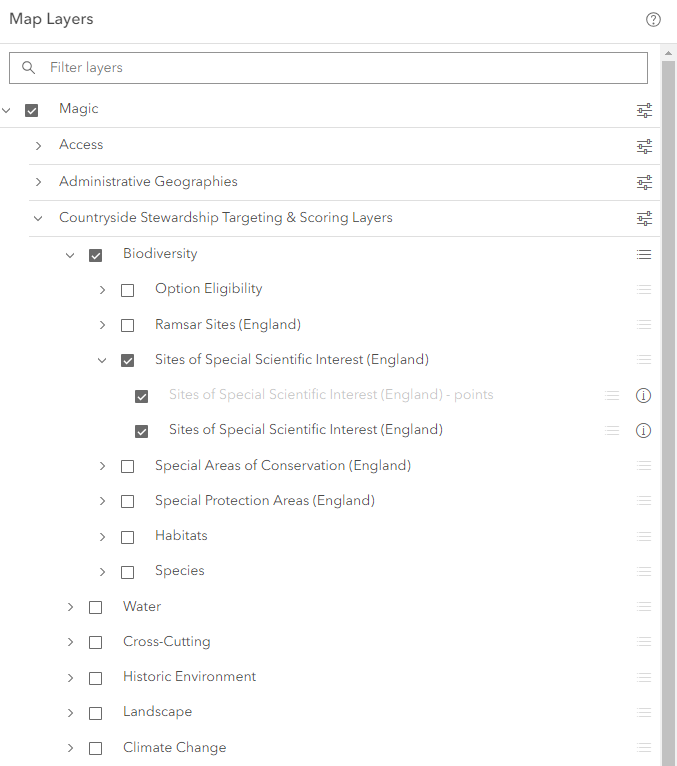Viewport: 677px width, 766px height.
Task: Click Cross-Cutting legend list icon
Action: pyautogui.click(x=644, y=641)
